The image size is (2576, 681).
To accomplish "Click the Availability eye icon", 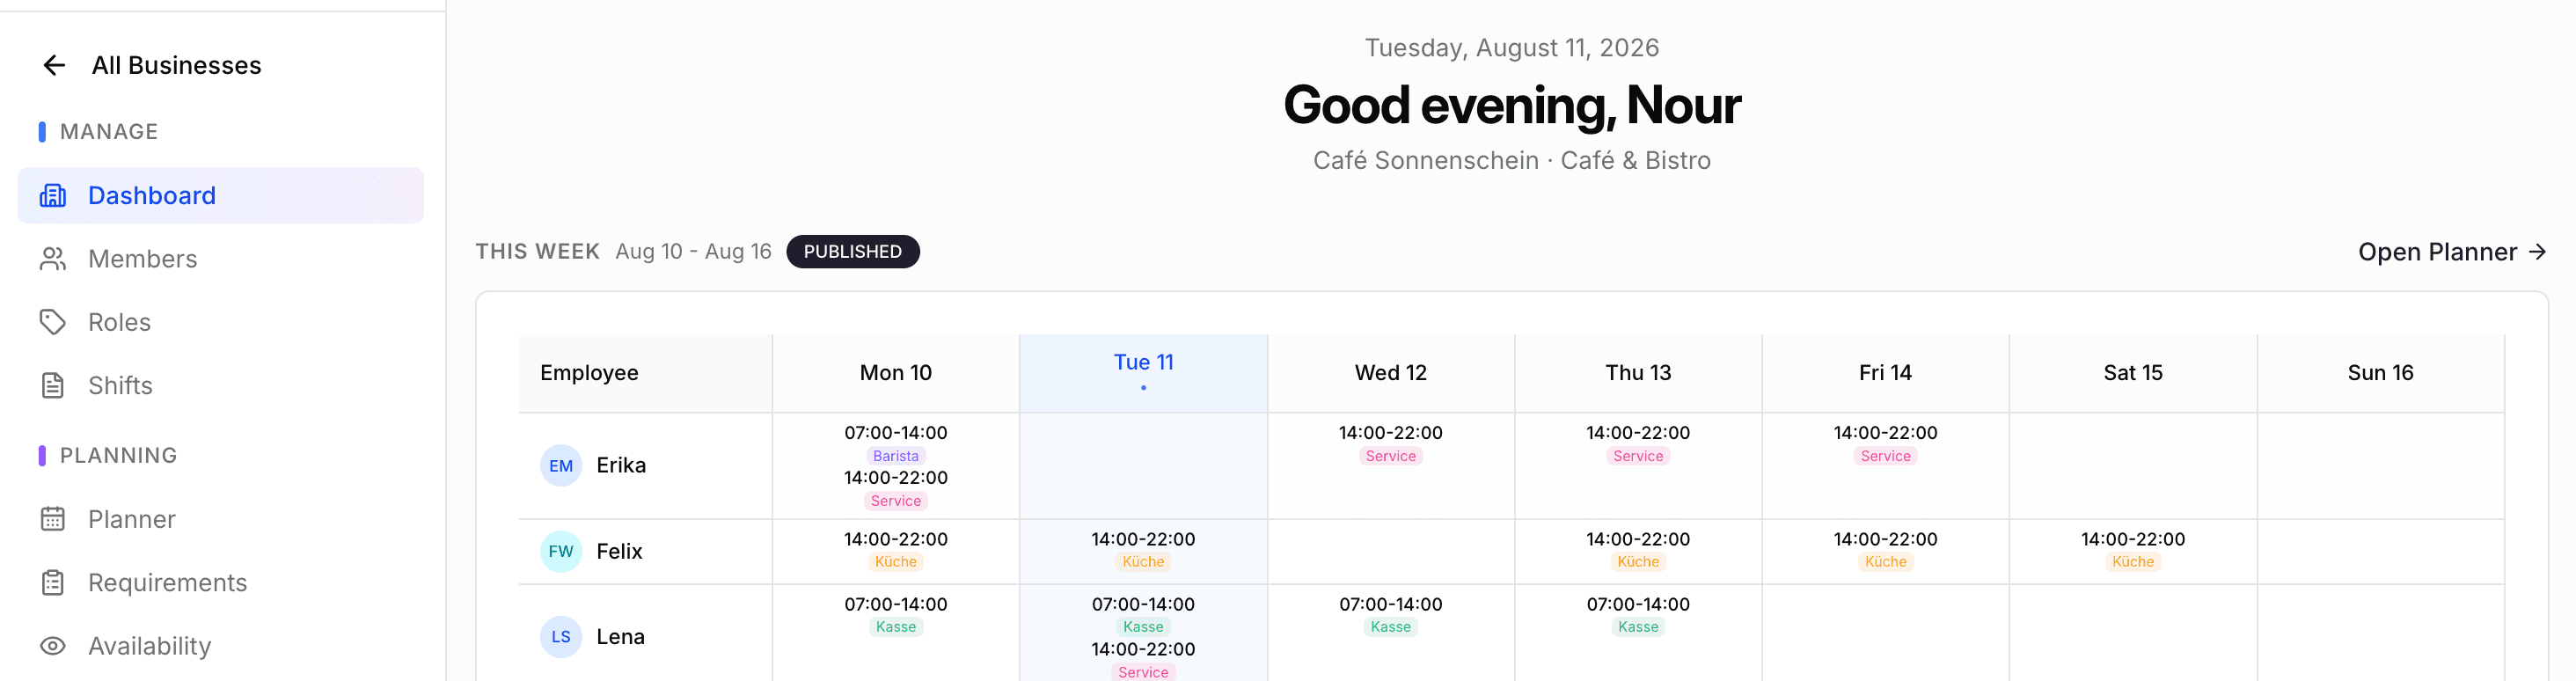I will tap(53, 646).
